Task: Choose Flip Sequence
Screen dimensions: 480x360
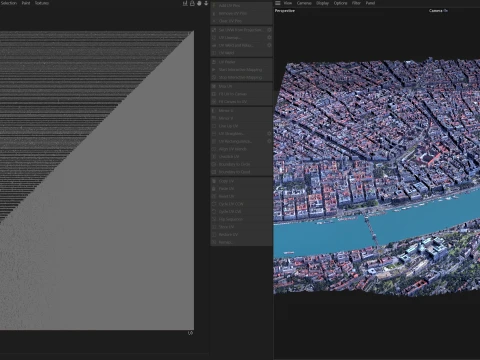Action: point(242,219)
